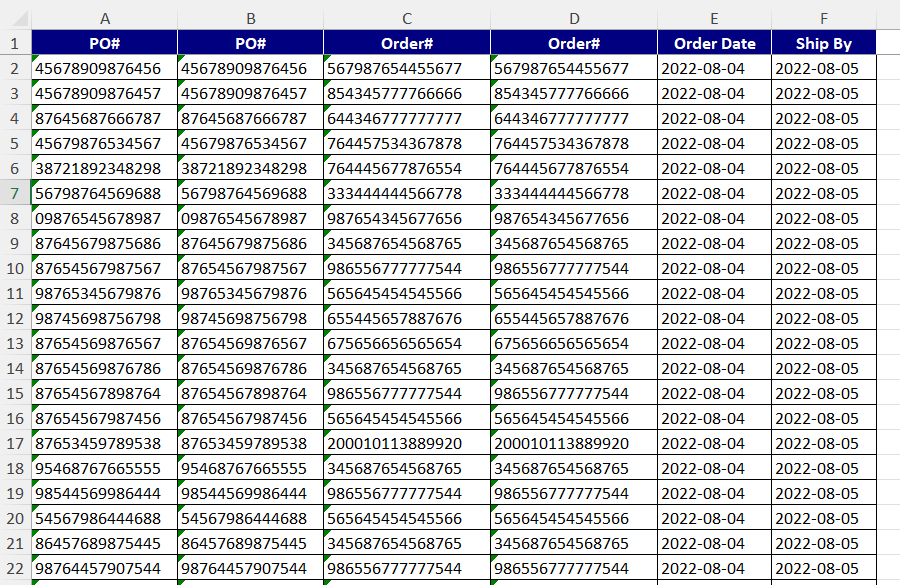Viewport: 900px width, 585px height.
Task: Select row 22 by clicking its row number
Action: 16,566
